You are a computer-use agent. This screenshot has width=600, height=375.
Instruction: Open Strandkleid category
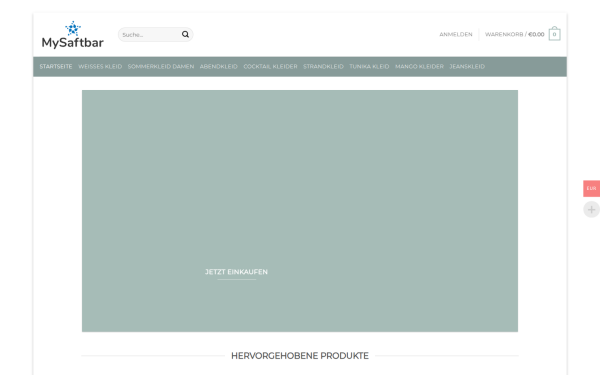pyautogui.click(x=323, y=67)
